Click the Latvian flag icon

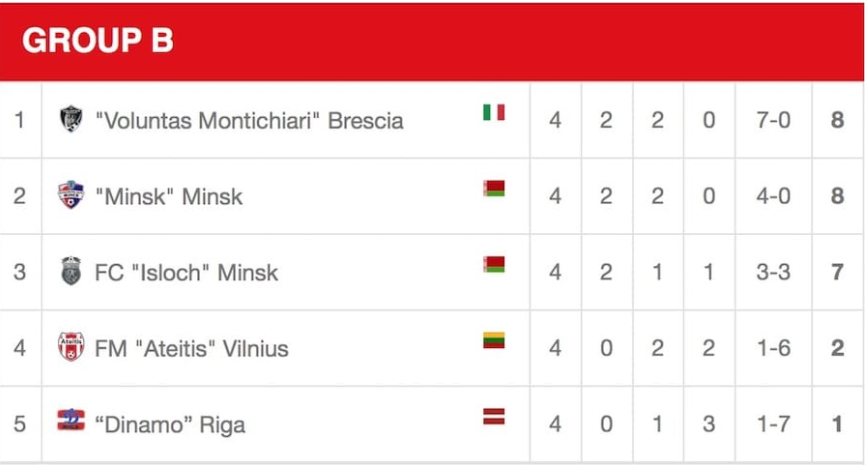pyautogui.click(x=494, y=416)
